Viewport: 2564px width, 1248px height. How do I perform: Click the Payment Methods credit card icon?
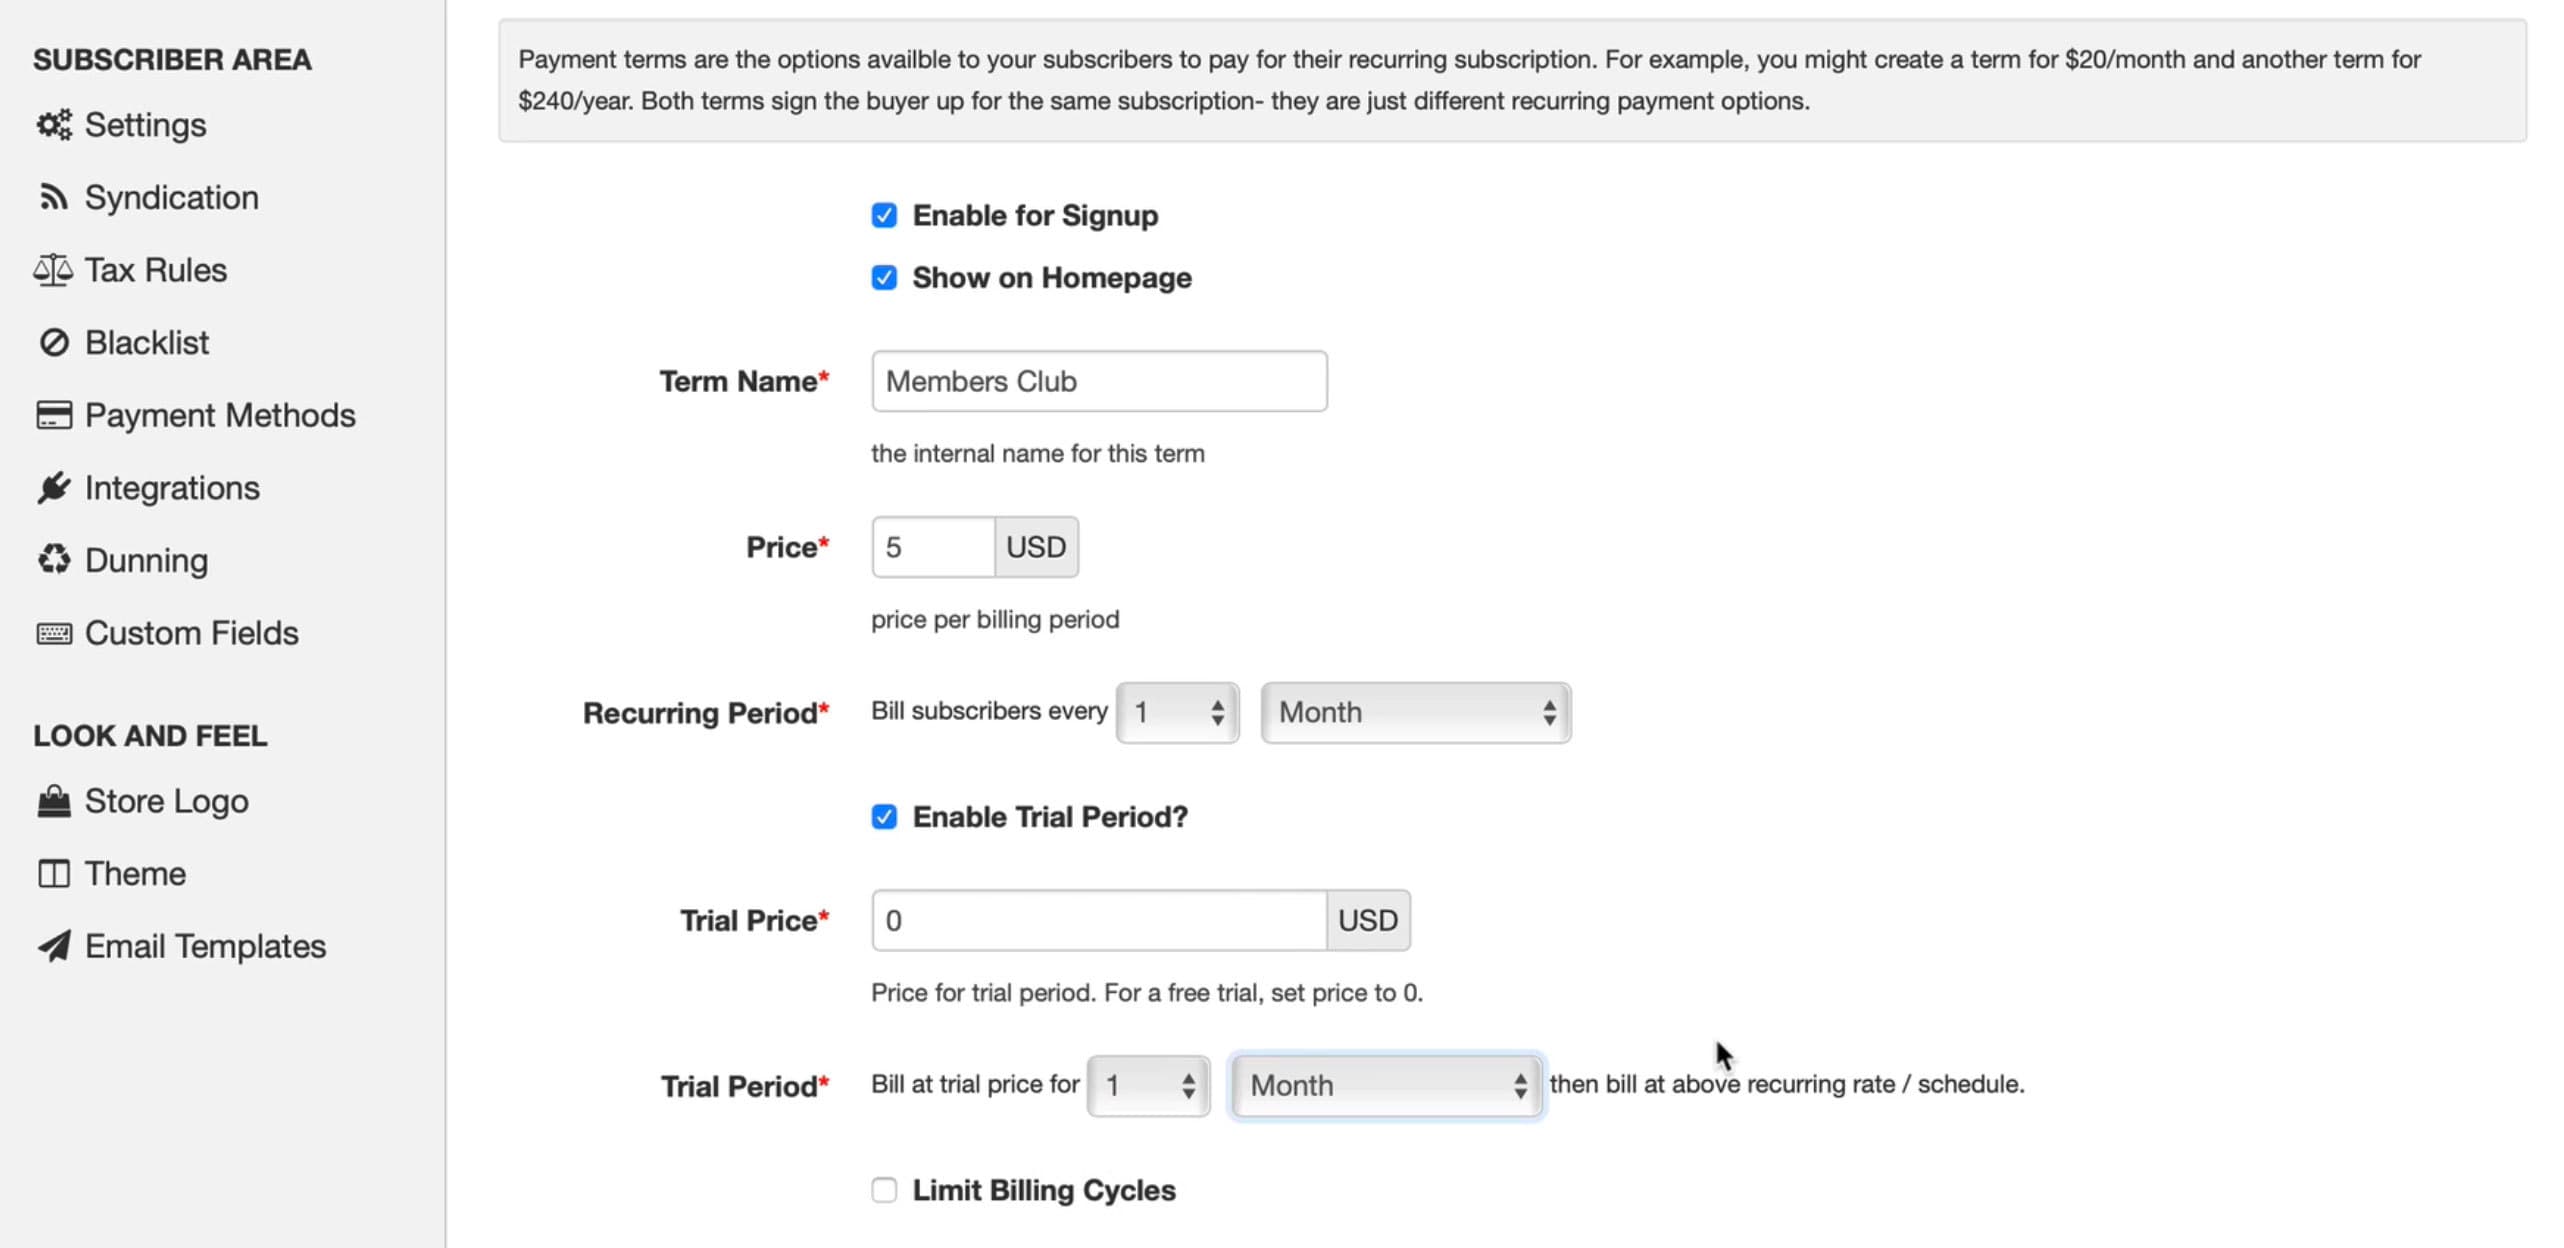point(54,415)
